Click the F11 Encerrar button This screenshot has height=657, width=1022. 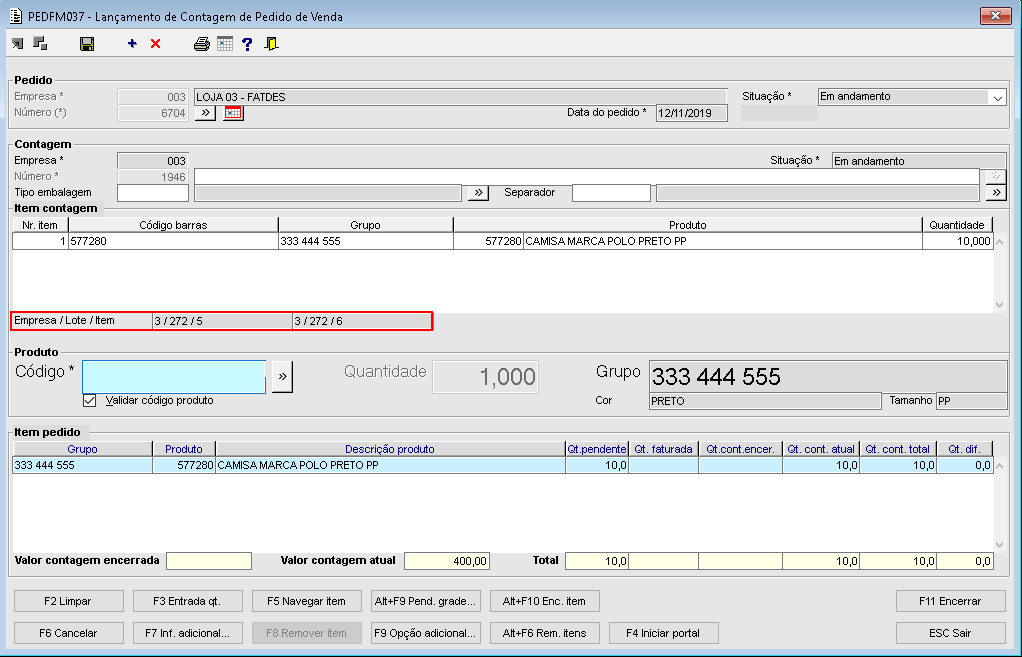coord(950,601)
